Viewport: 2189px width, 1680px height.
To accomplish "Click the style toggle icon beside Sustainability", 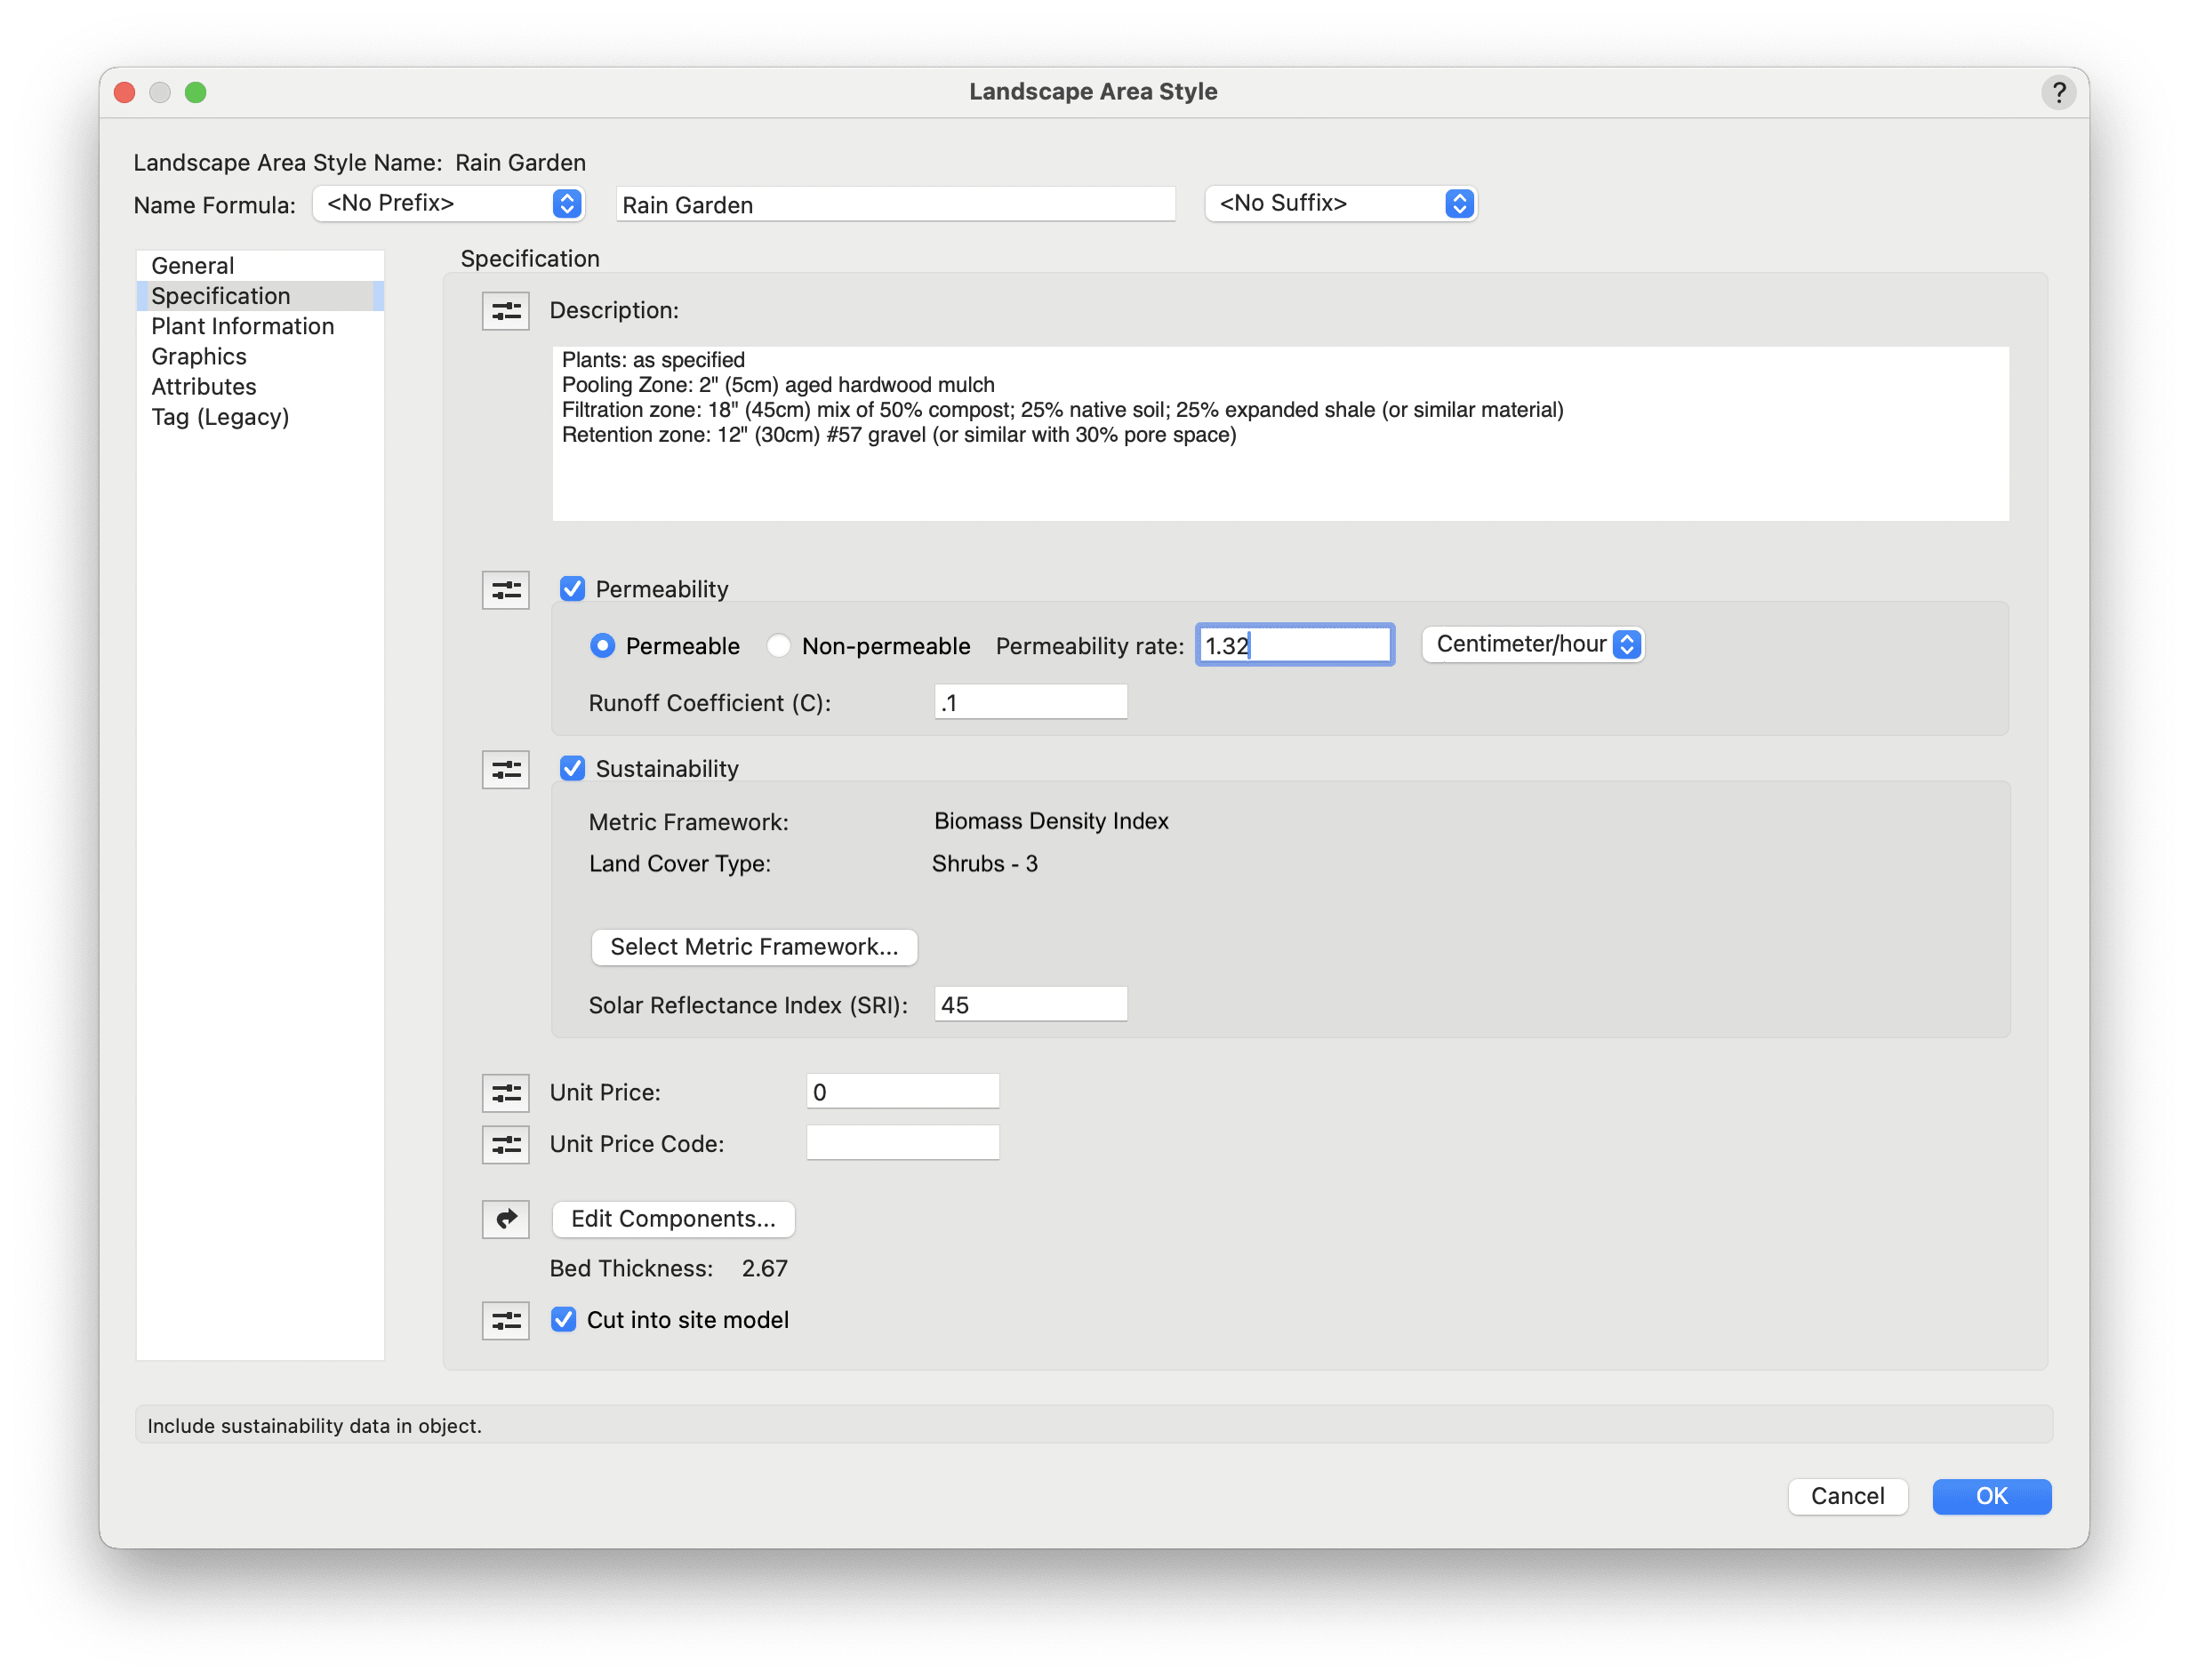I will pos(505,770).
